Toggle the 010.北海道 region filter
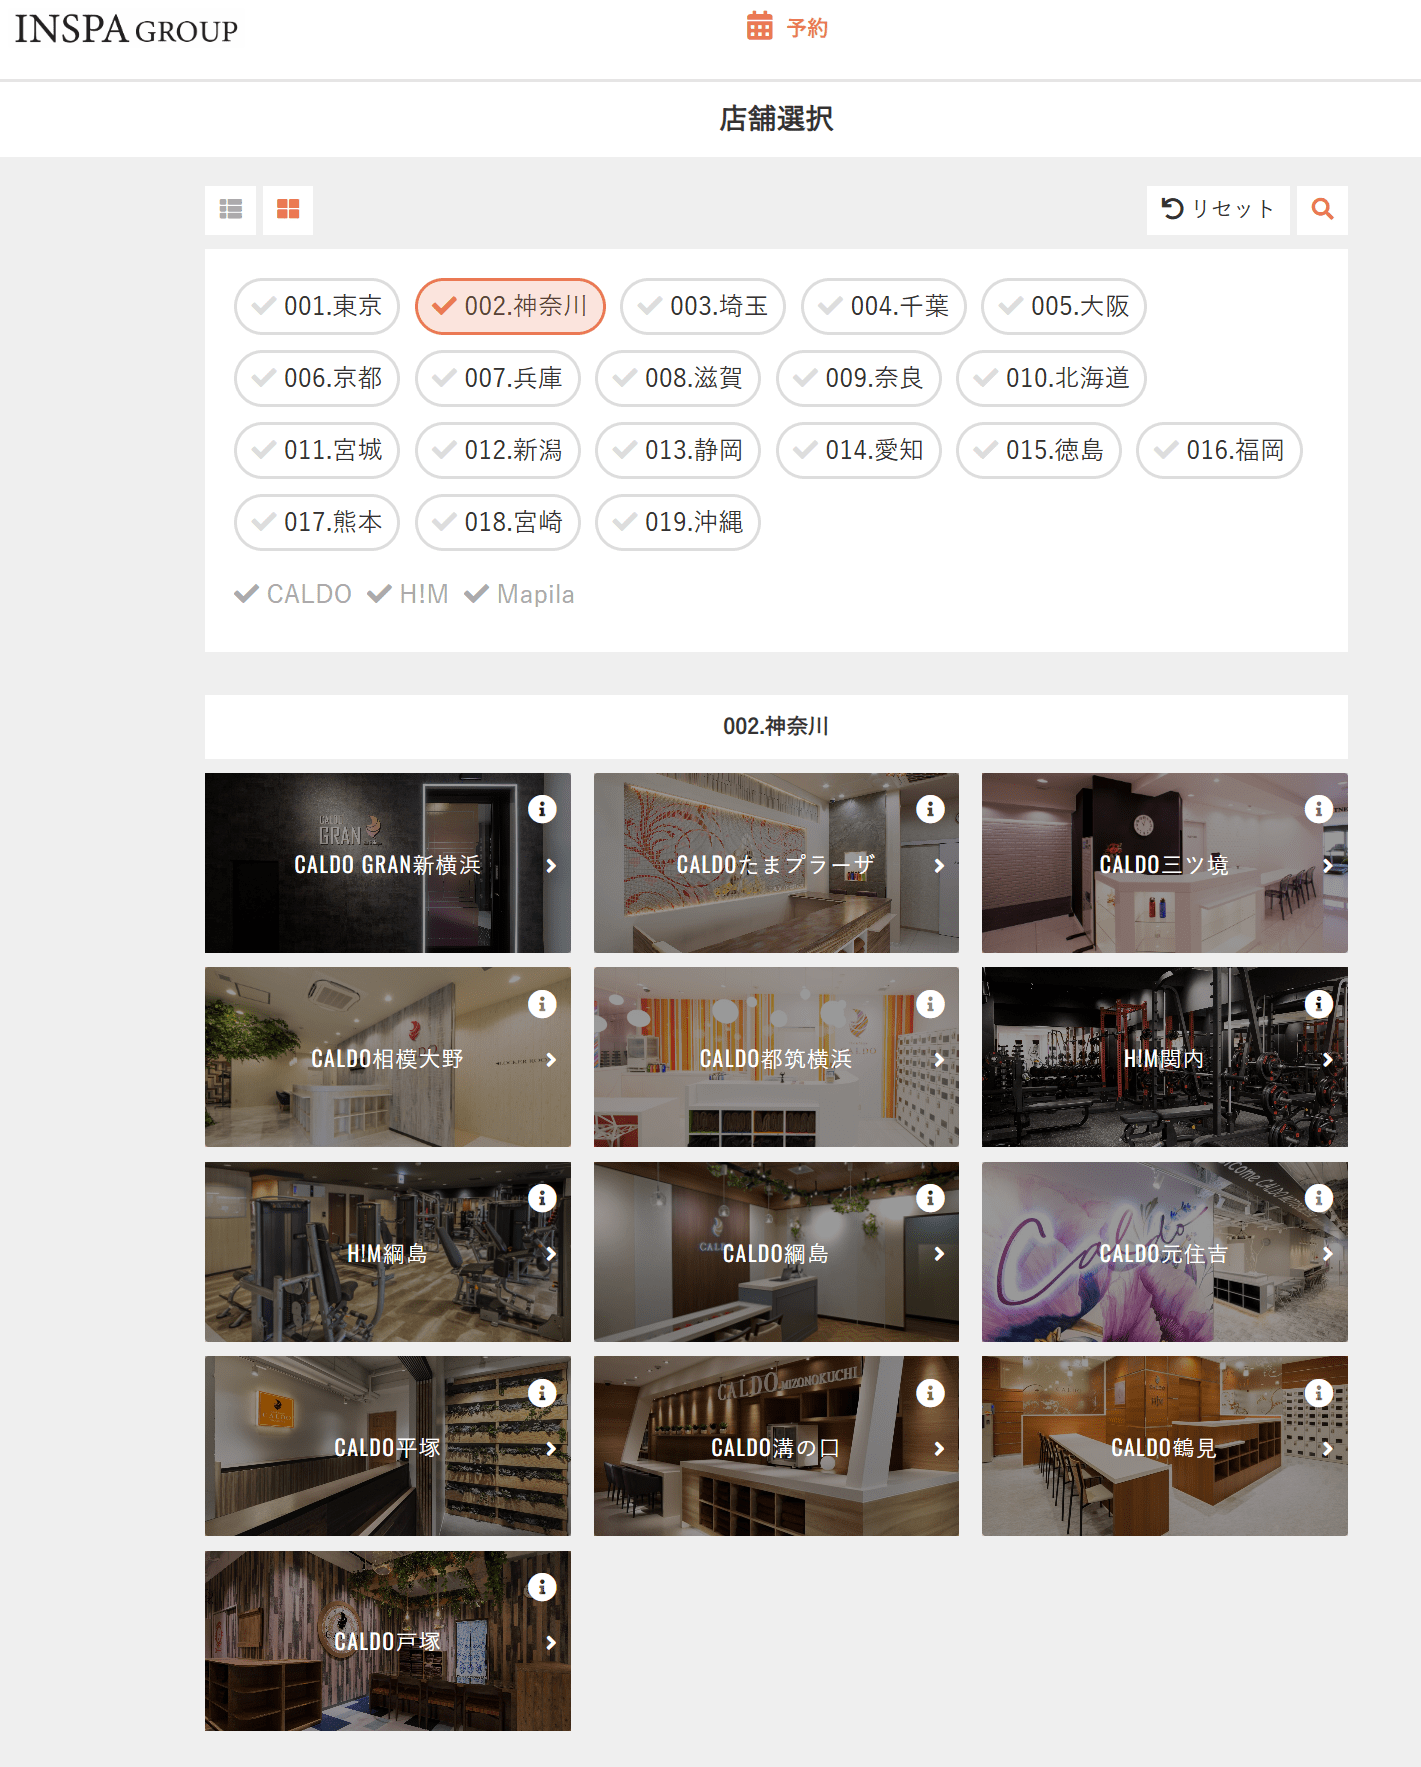 click(1051, 378)
